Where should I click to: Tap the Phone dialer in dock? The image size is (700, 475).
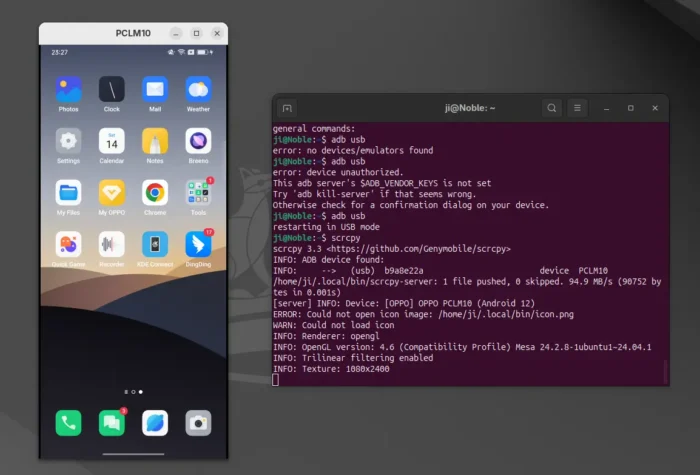(68, 423)
